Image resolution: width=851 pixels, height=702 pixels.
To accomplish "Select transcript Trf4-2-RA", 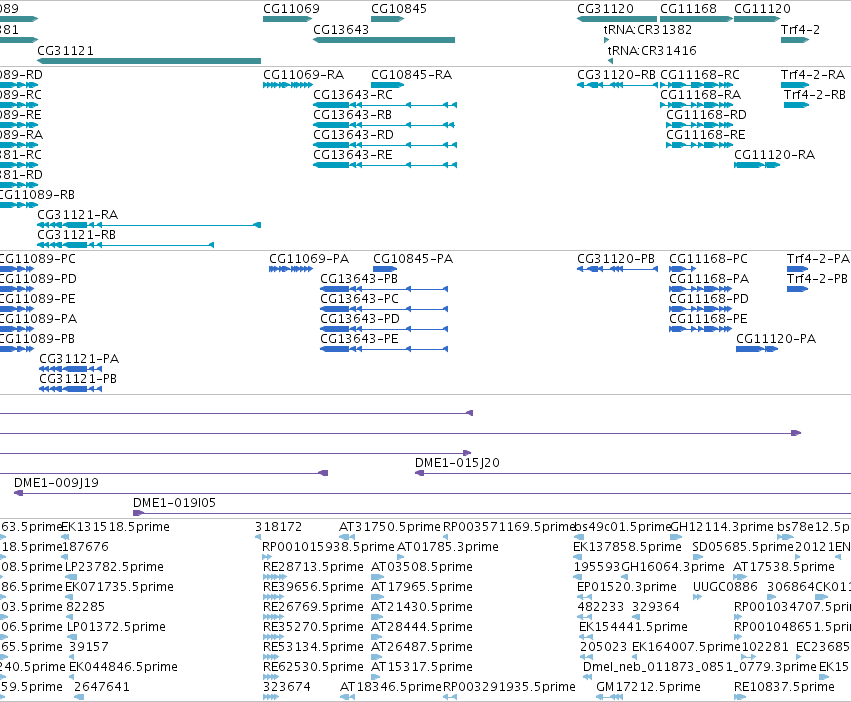I will [795, 85].
